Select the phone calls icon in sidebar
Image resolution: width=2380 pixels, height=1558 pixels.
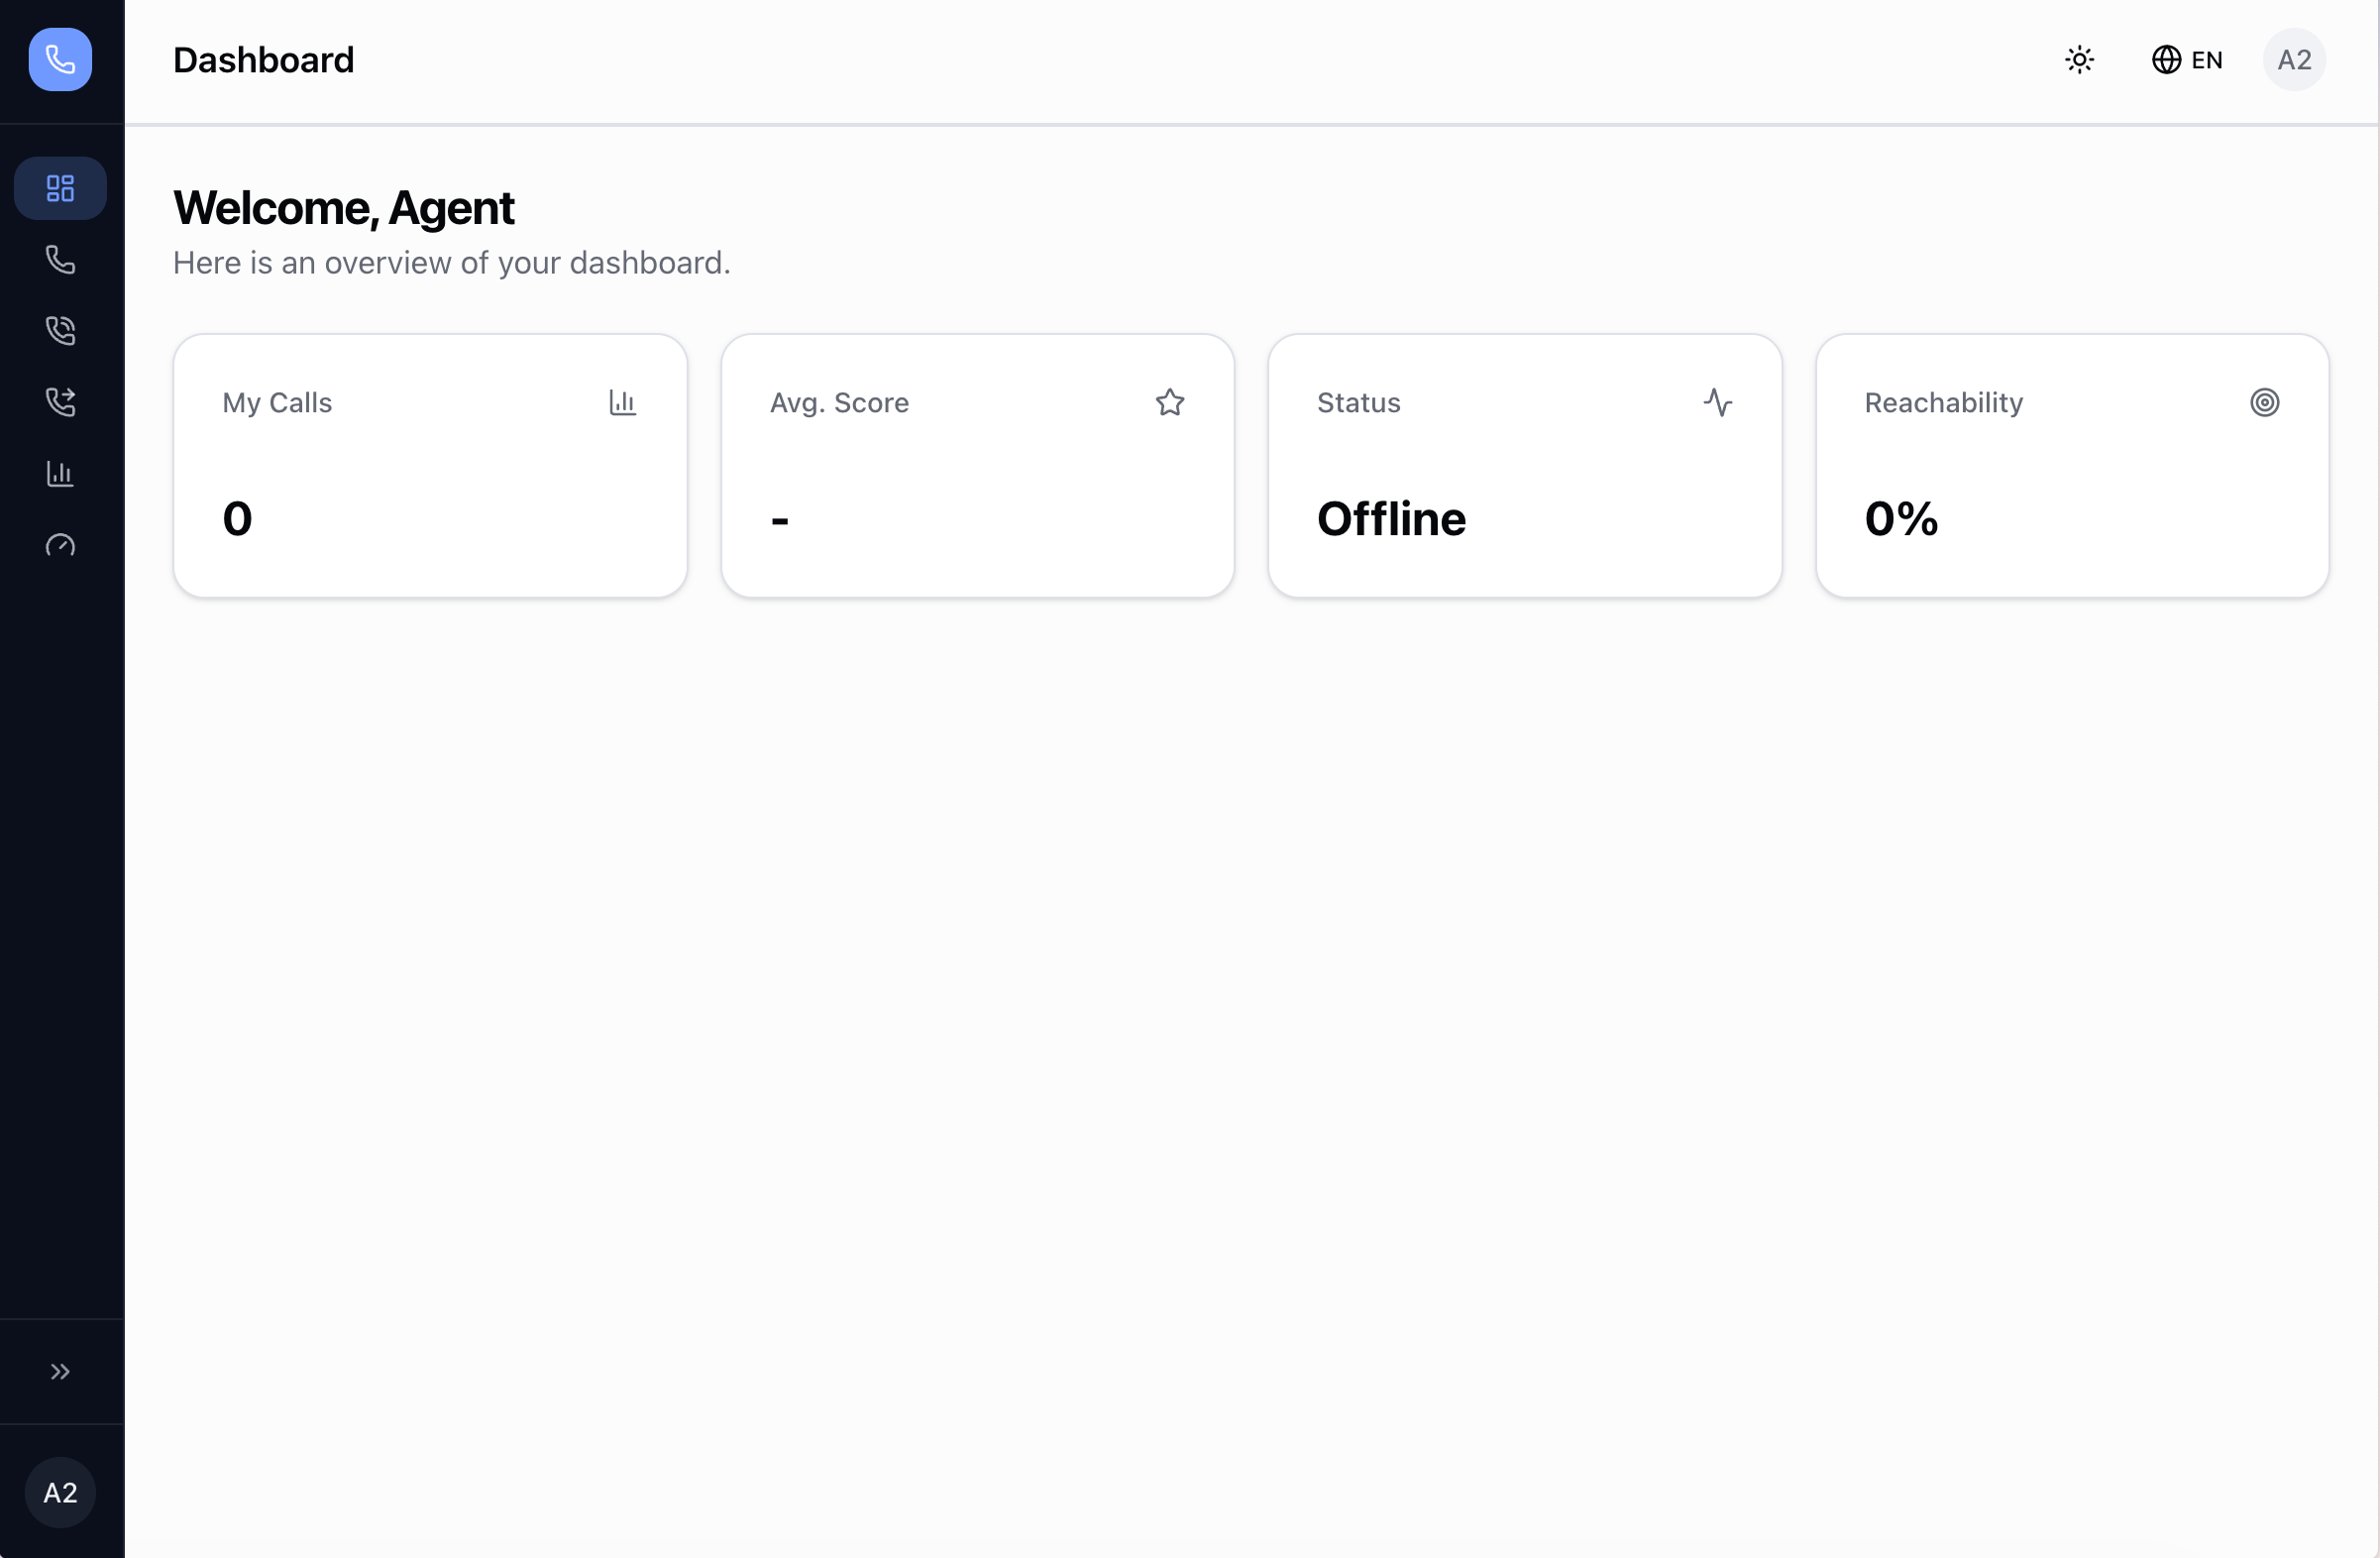point(60,259)
